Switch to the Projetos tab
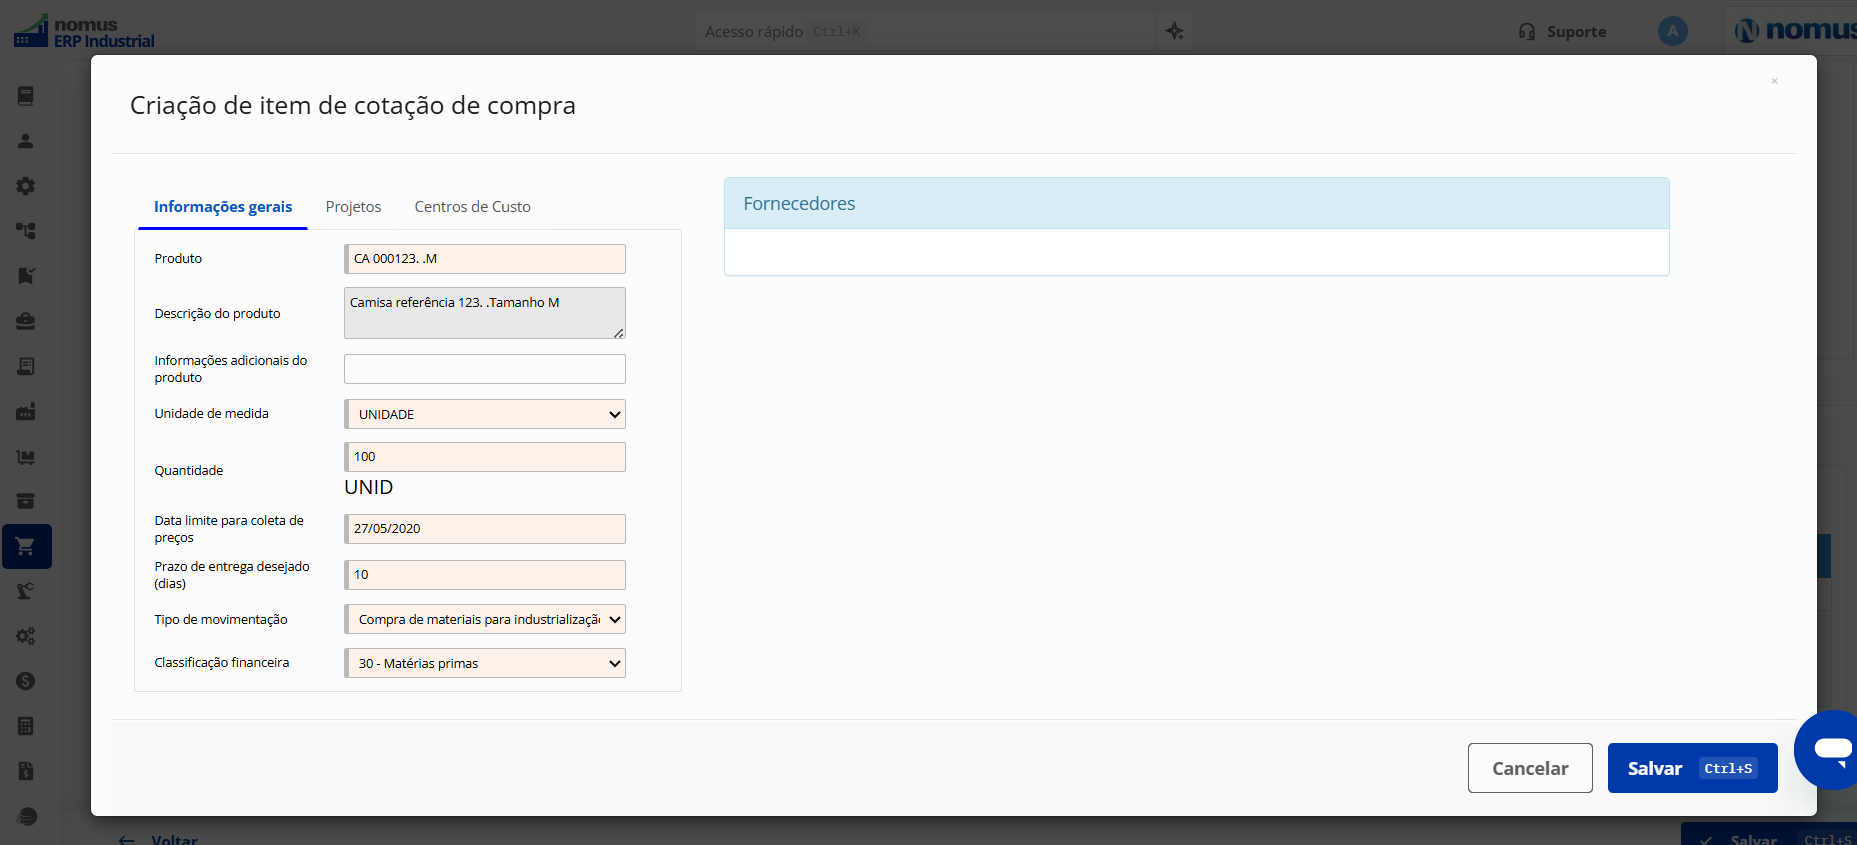Image resolution: width=1857 pixels, height=845 pixels. 353,207
